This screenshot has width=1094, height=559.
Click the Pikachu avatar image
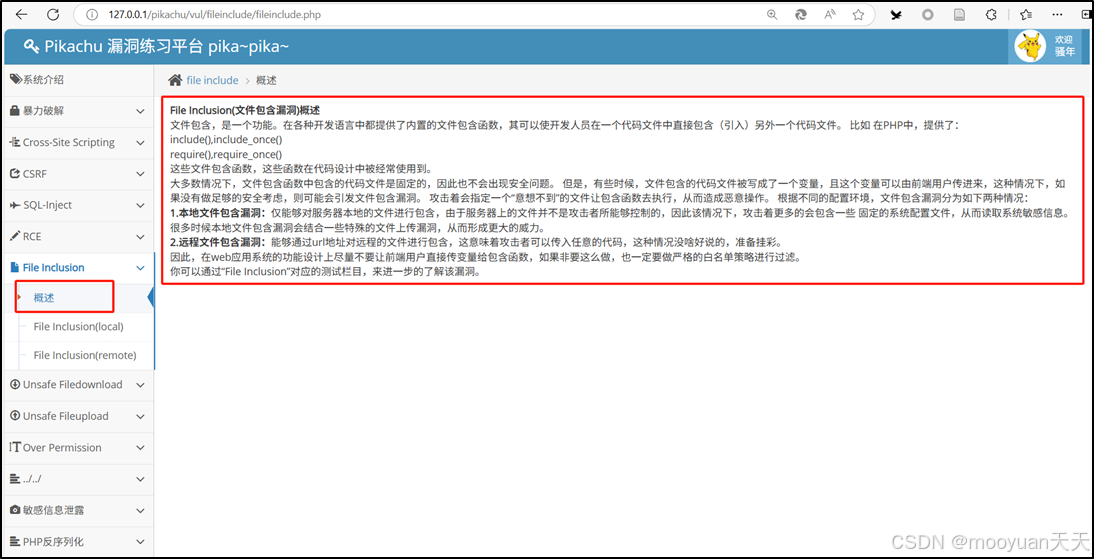tap(1031, 47)
